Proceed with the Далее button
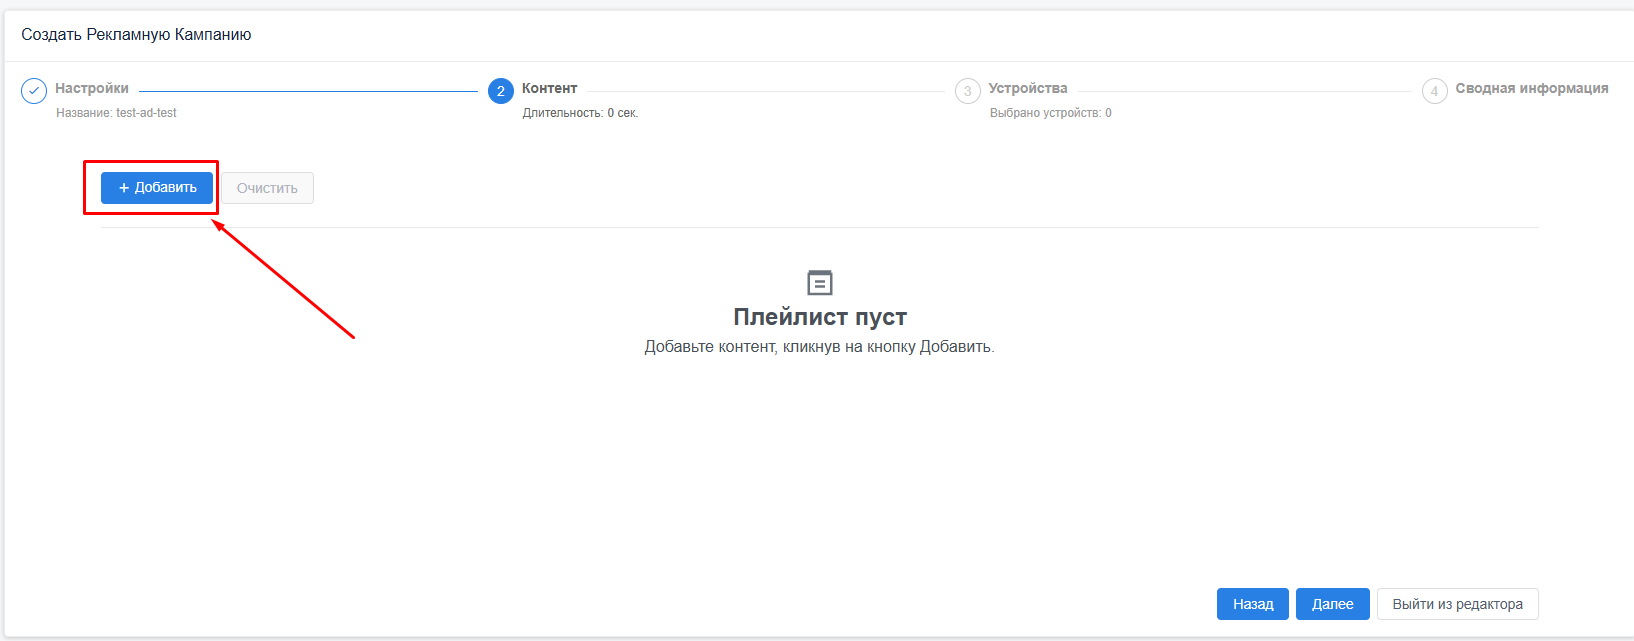The image size is (1634, 641). (x=1333, y=604)
